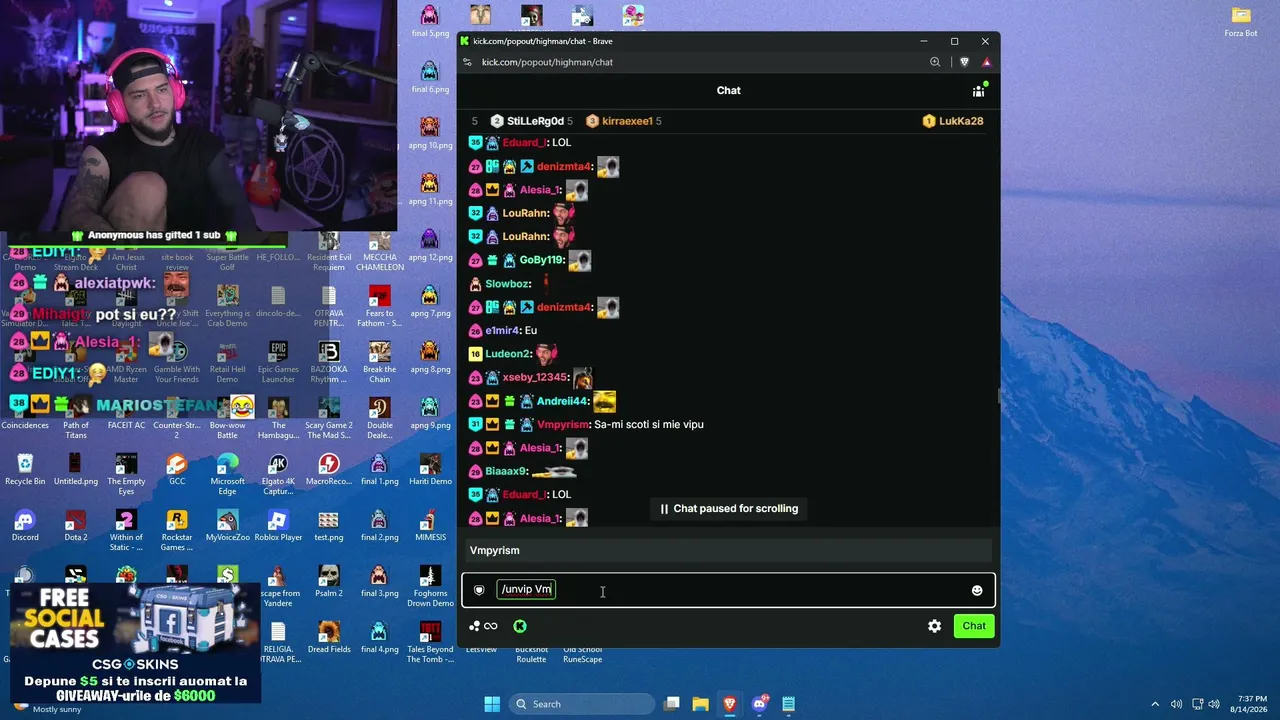The height and width of the screenshot is (720, 1280).
Task: Show hidden system tray icons
Action: 1155,704
